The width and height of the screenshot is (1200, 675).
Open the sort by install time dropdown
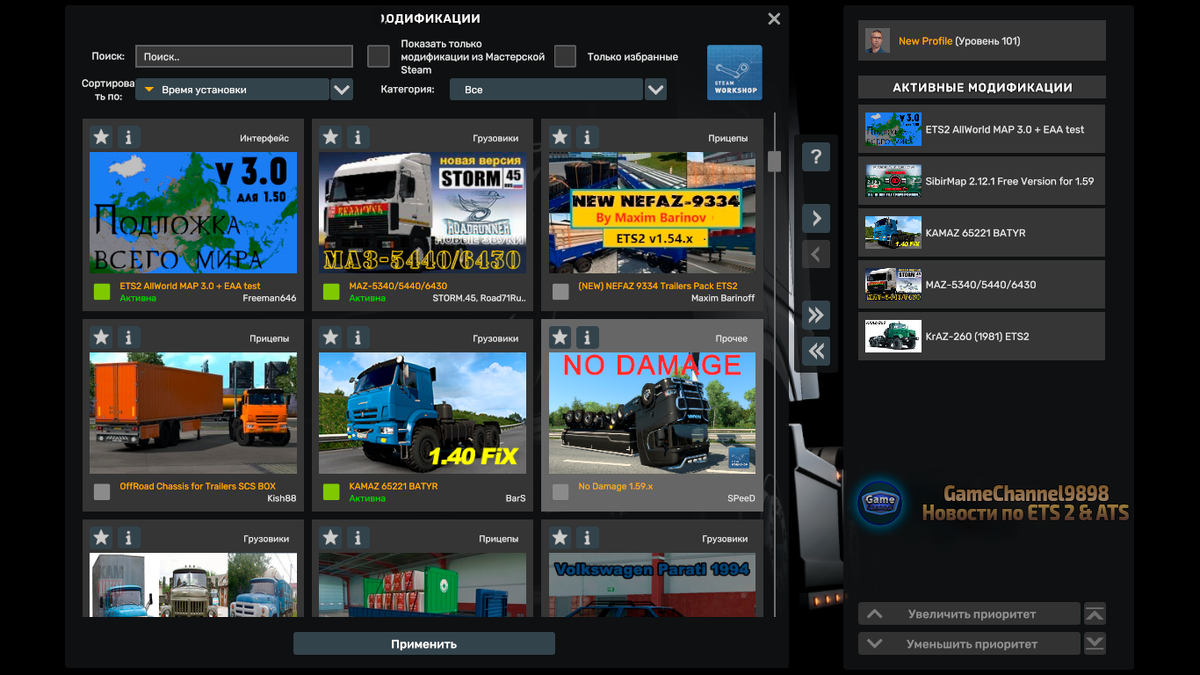tap(232, 90)
